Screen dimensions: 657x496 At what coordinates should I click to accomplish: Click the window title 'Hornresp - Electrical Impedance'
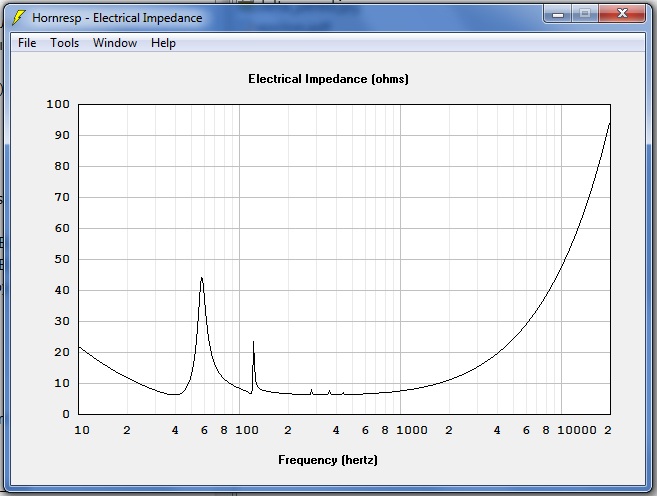click(117, 18)
